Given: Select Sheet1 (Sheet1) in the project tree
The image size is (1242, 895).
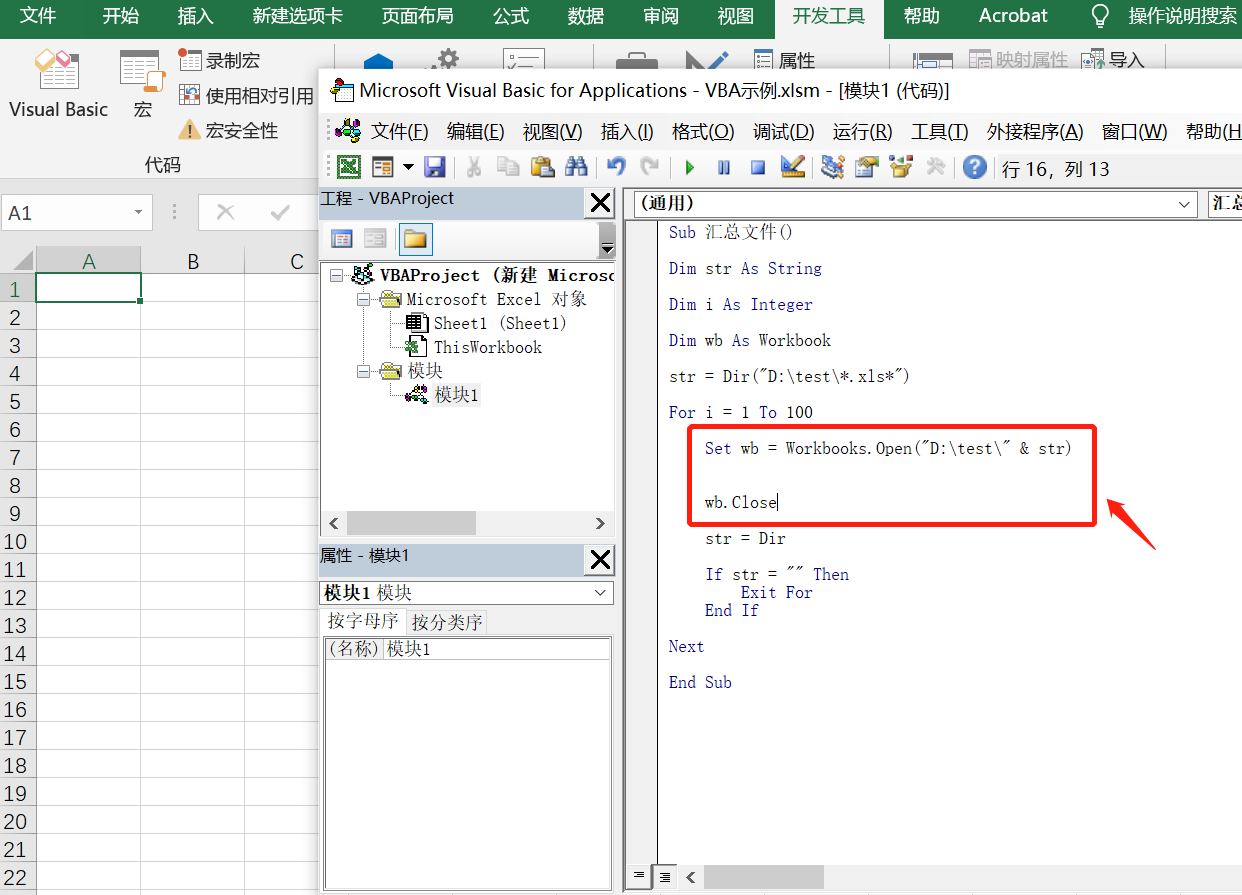Looking at the screenshot, I should pyautogui.click(x=500, y=323).
